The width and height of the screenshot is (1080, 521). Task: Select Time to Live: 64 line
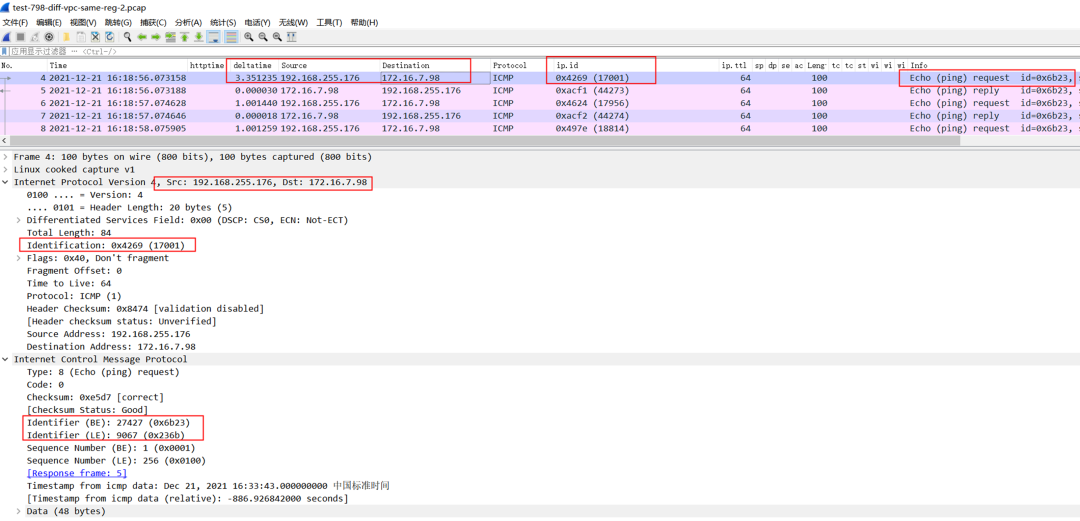68,283
